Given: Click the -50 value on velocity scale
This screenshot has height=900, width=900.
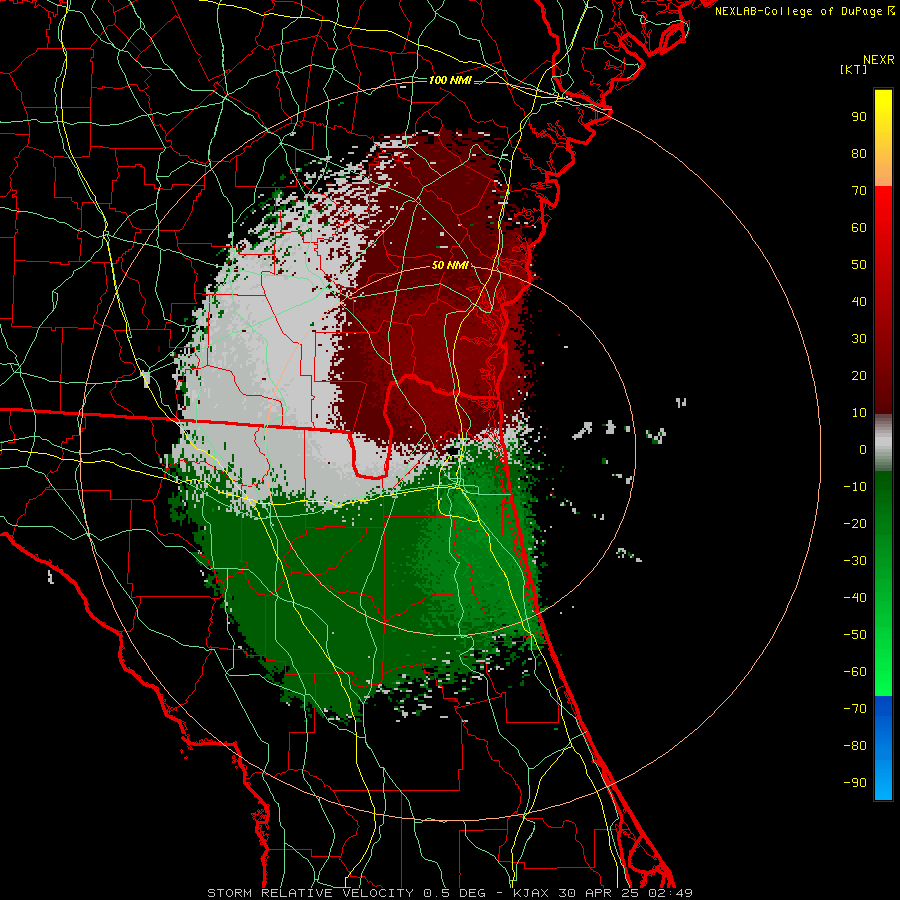Looking at the screenshot, I should pyautogui.click(x=855, y=635).
